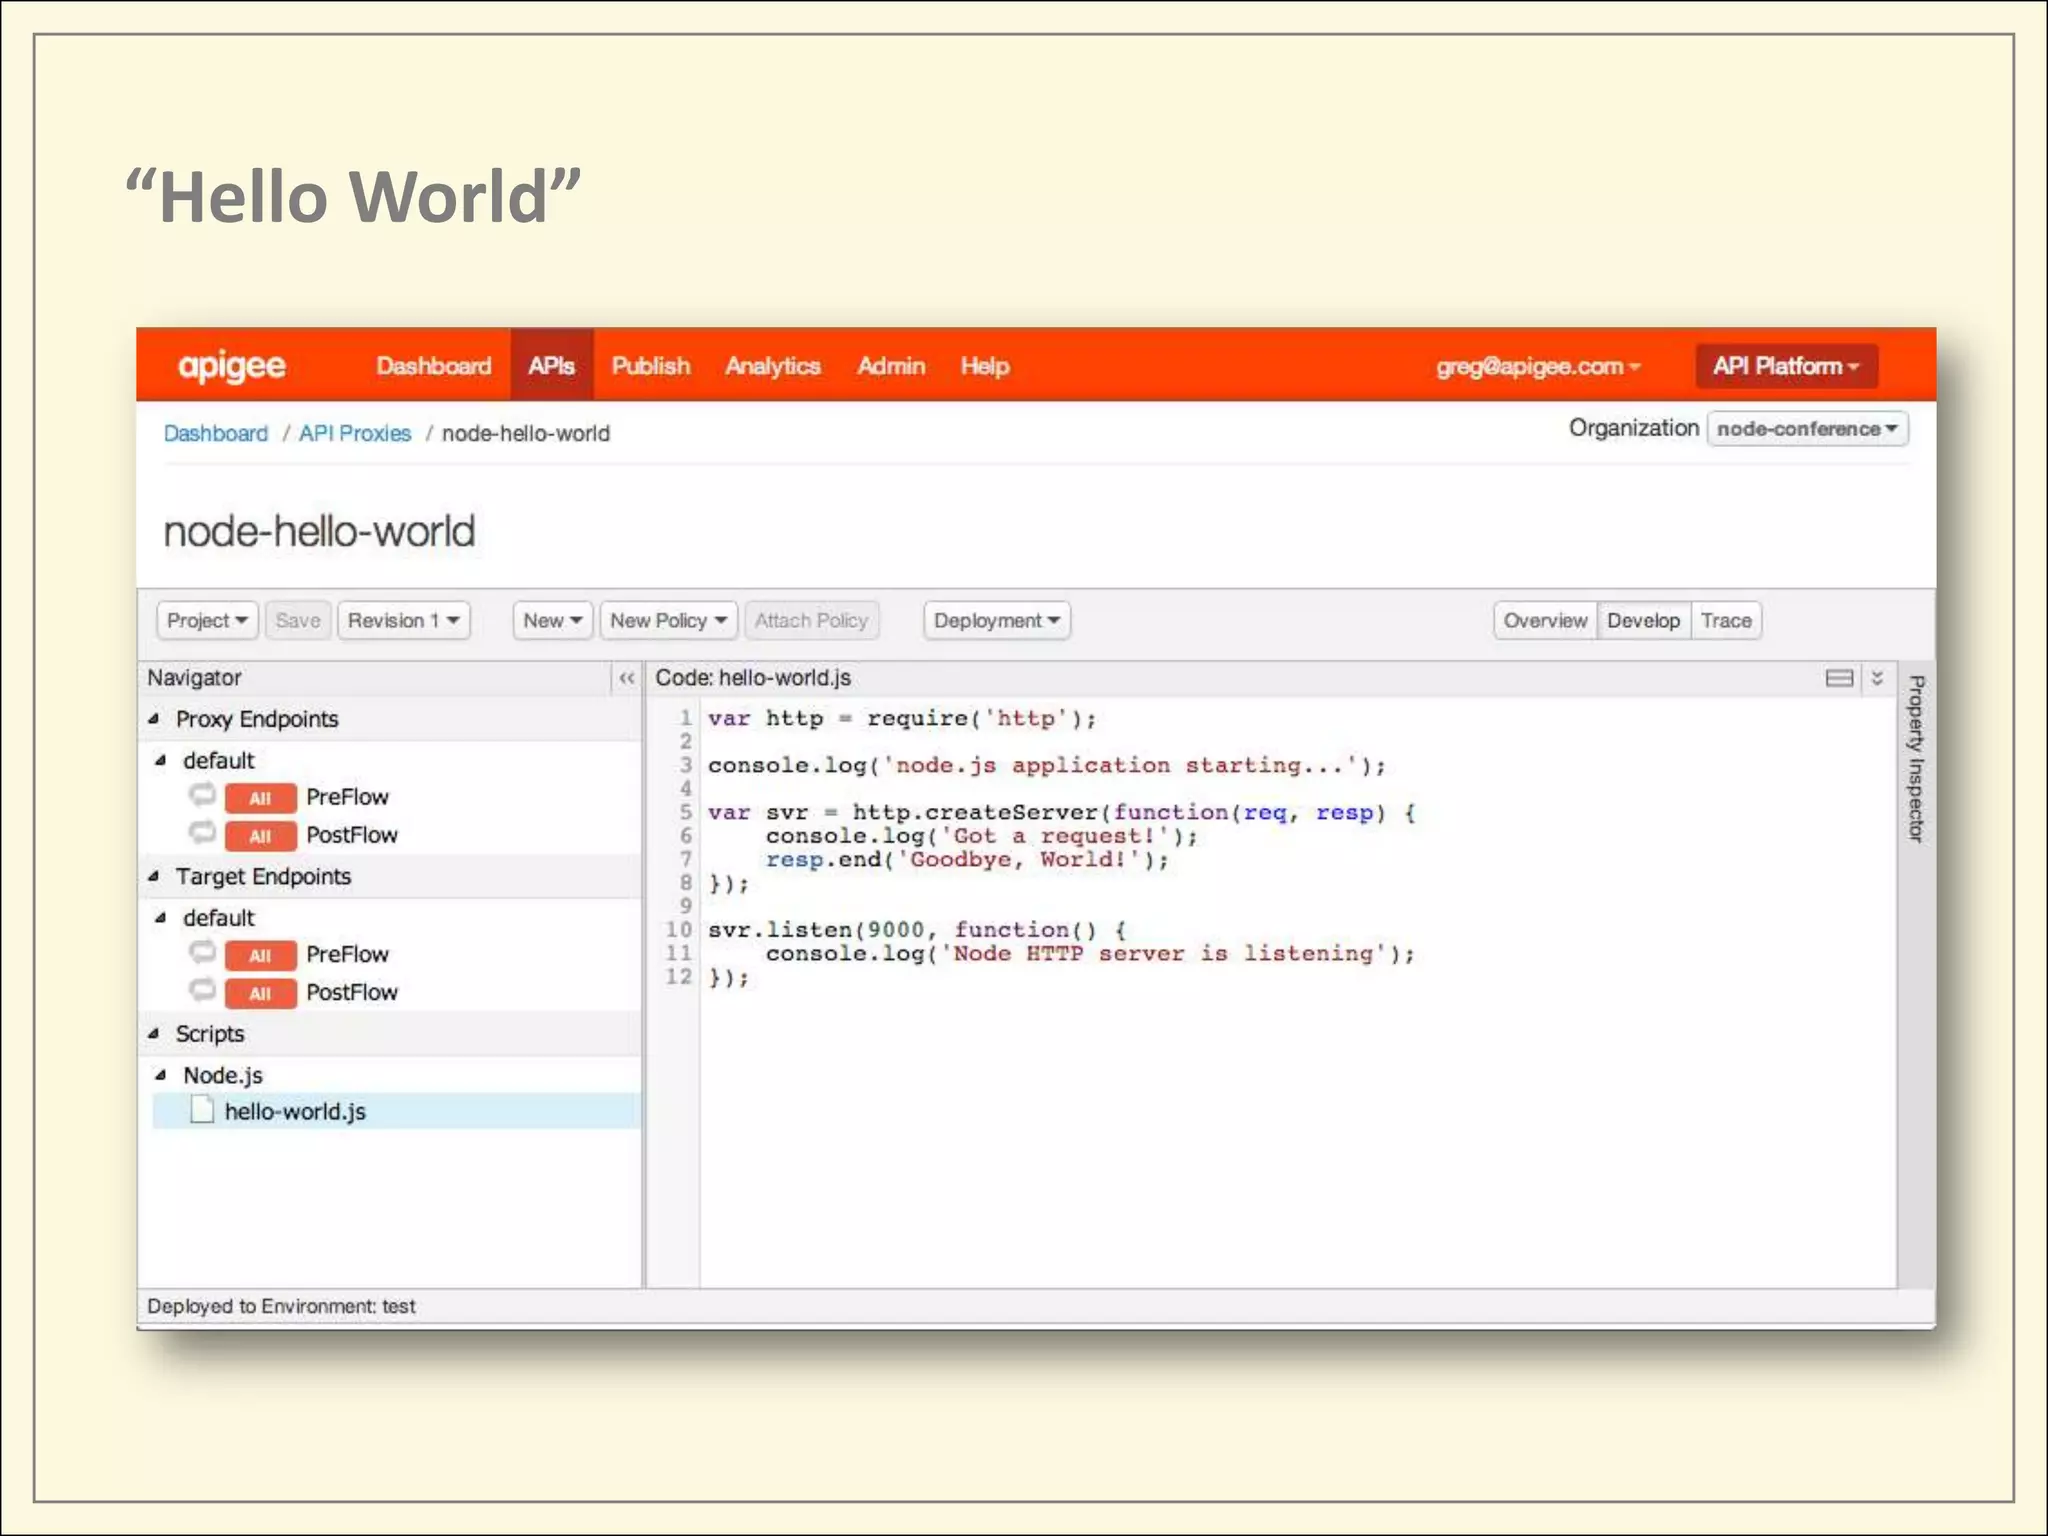2048x1536 pixels.
Task: Switch to the Trace tab
Action: pos(1726,620)
